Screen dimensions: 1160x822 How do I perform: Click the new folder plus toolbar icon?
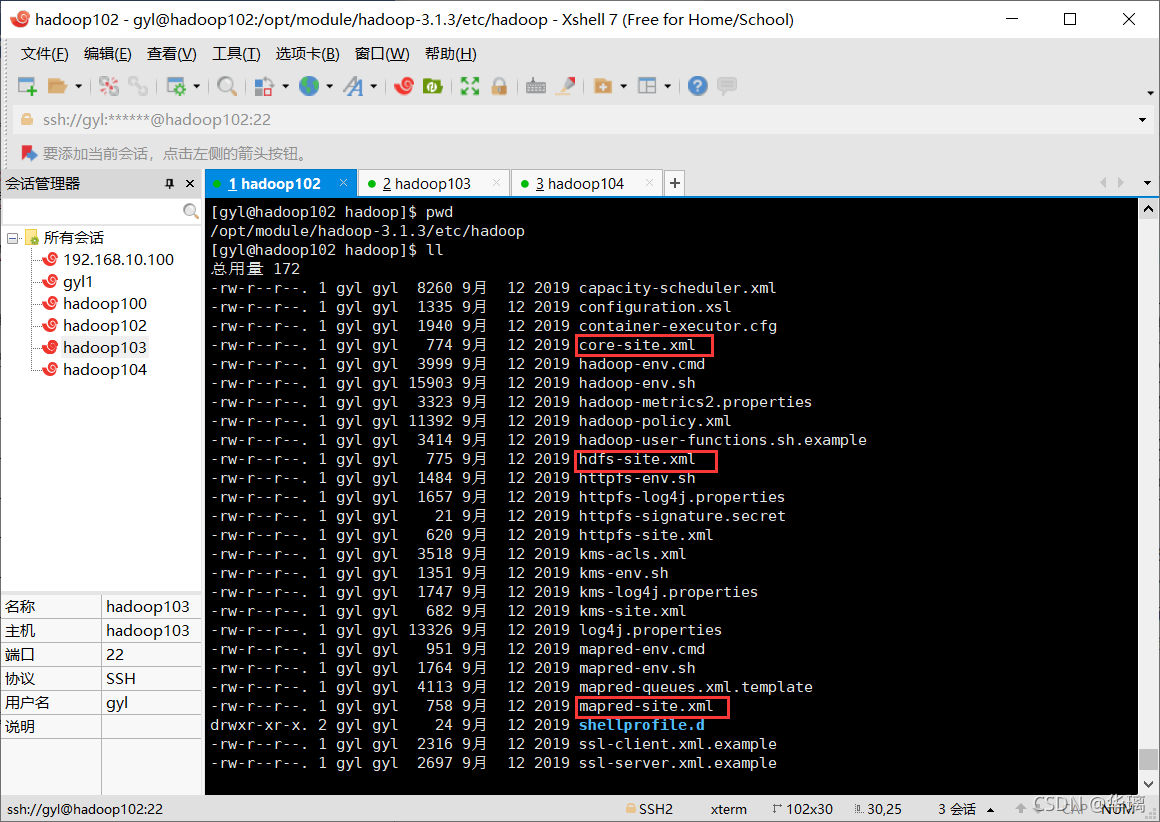coord(603,86)
